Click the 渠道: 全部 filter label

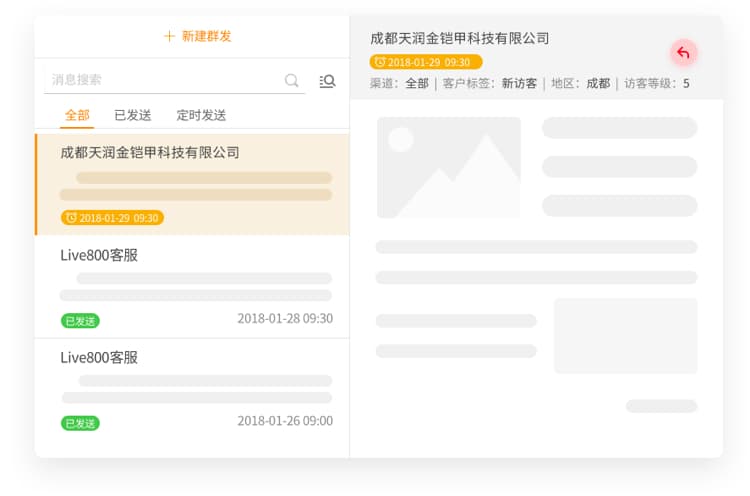399,83
